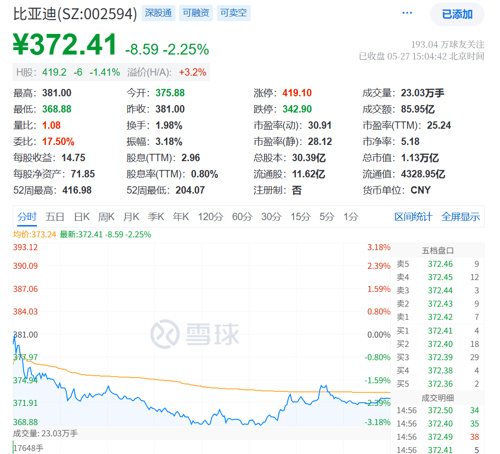Open the 月K chart tab
500x454 pixels.
[x=131, y=217]
